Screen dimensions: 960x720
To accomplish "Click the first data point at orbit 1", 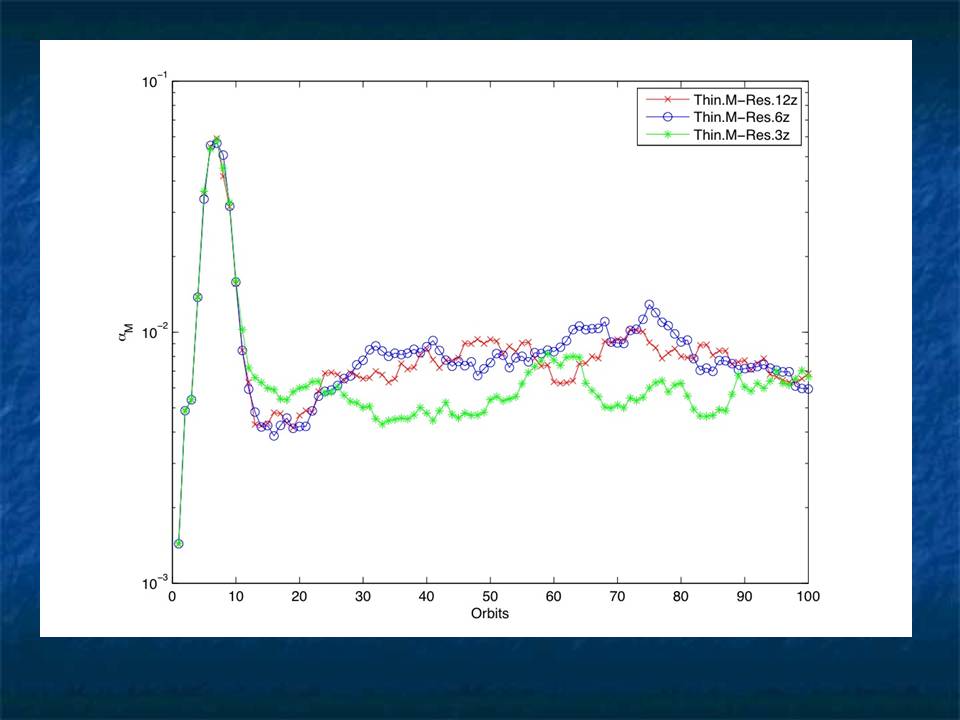I will click(x=178, y=544).
